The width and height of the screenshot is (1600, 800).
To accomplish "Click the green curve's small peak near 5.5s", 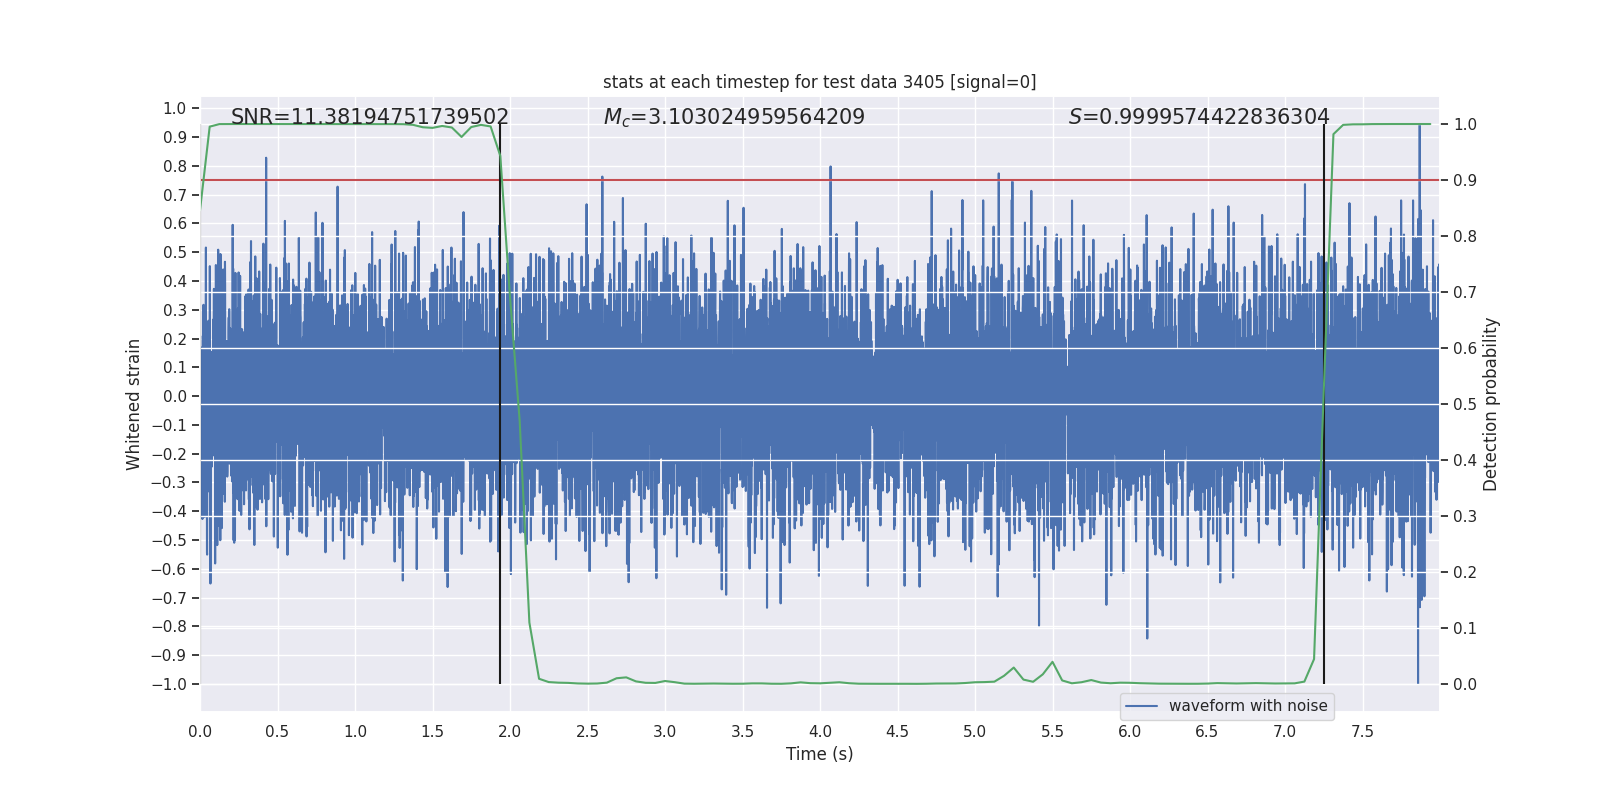I will tap(1052, 662).
